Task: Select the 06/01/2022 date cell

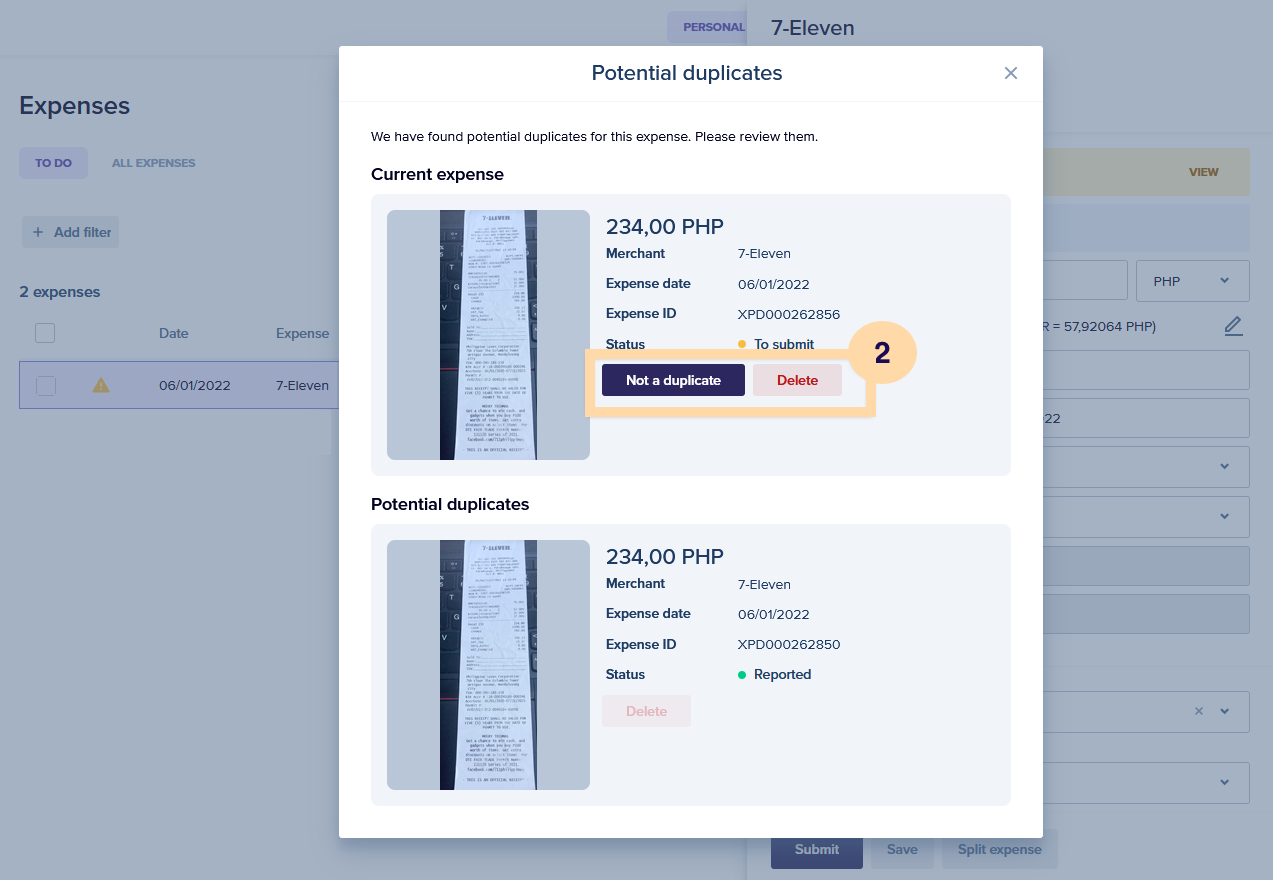Action: point(195,385)
